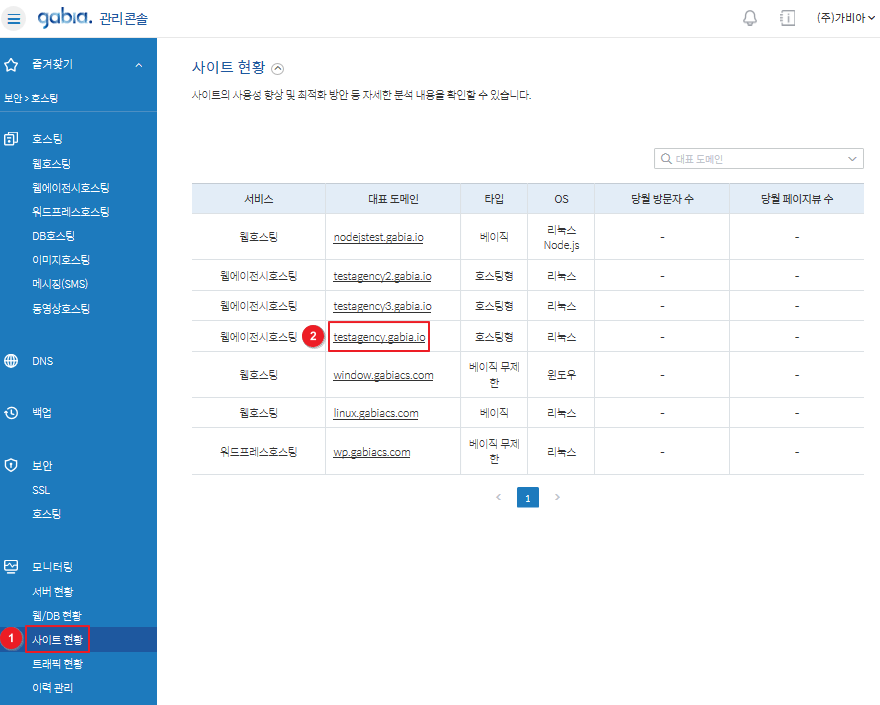880x705 pixels.
Task: Click the 즐겨찾기 heading label
Action: click(x=52, y=64)
